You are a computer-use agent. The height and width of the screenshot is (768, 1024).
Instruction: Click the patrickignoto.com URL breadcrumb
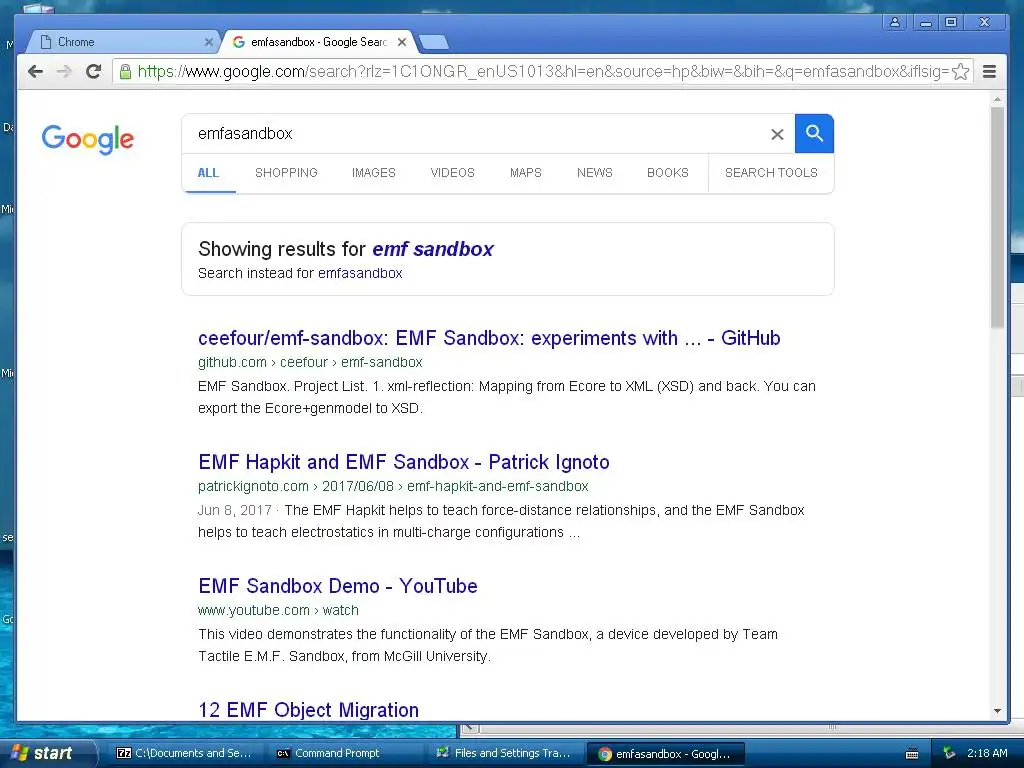(x=393, y=487)
